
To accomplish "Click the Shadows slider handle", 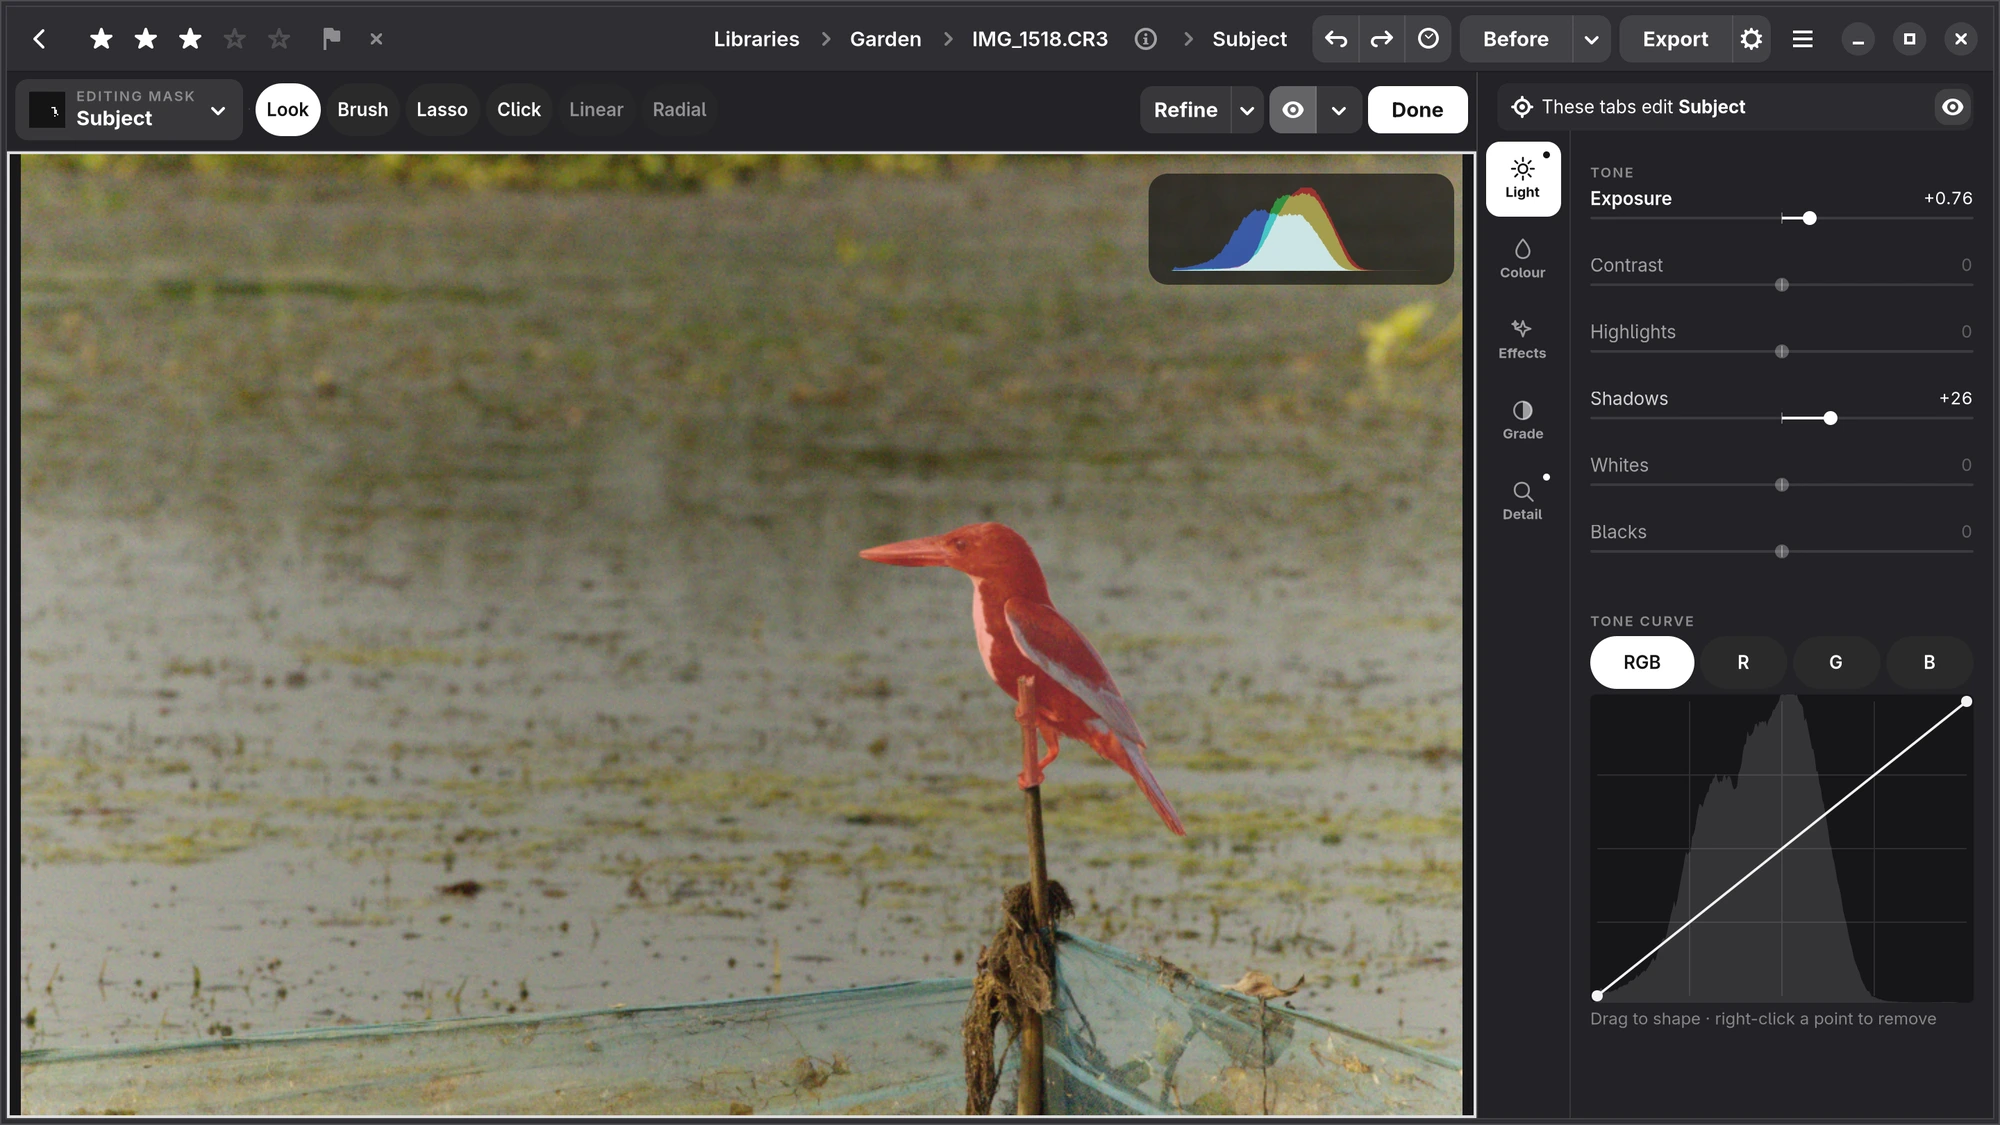I will [1830, 418].
